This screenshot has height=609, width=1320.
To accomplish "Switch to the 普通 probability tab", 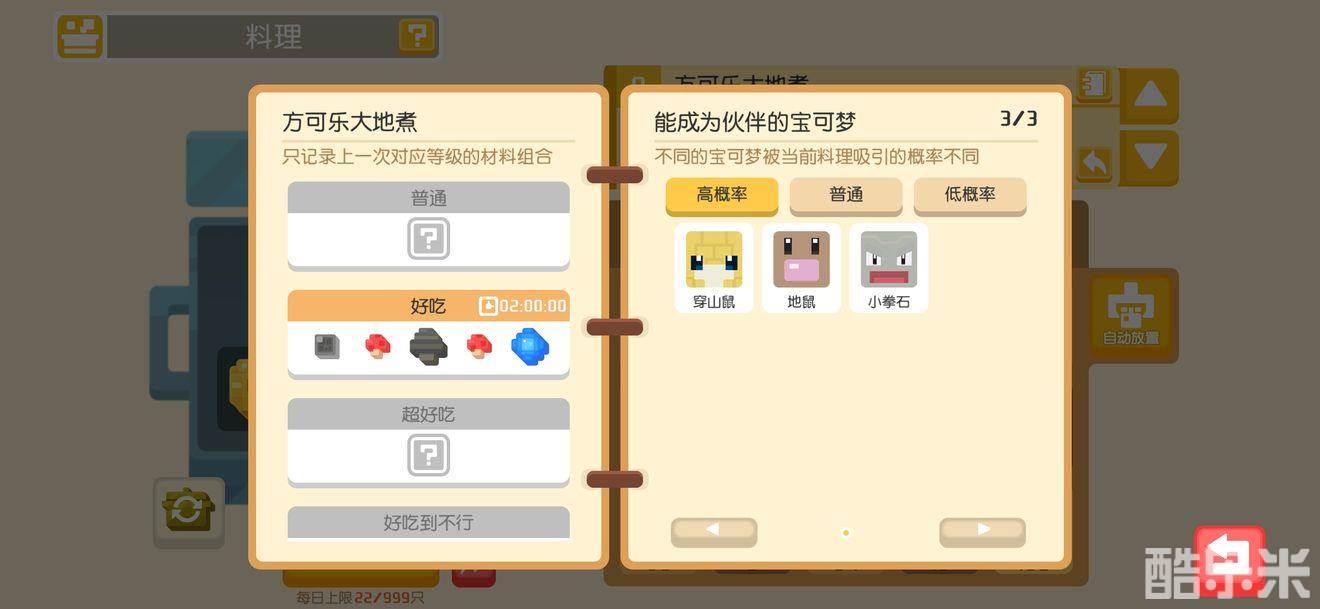I will click(846, 196).
